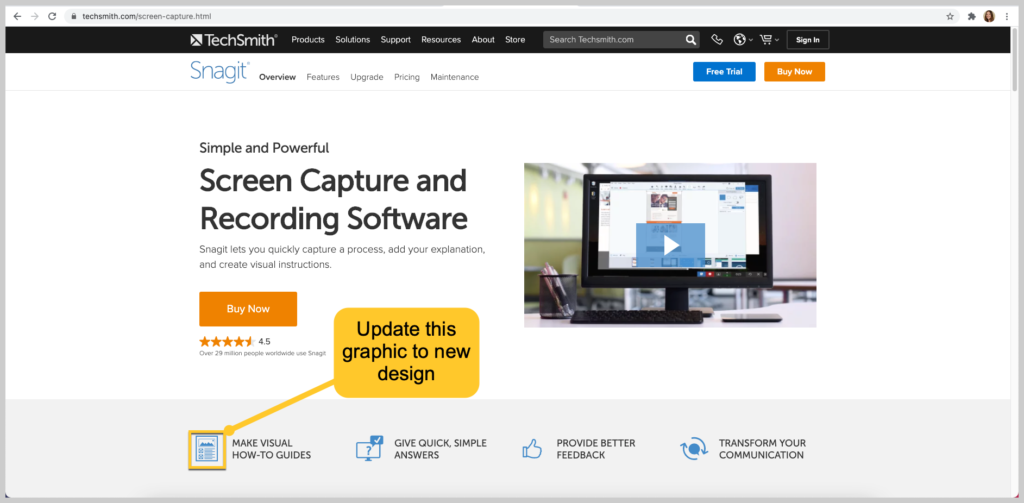The image size is (1024, 503).
Task: Open the globe language selector
Action: (743, 40)
